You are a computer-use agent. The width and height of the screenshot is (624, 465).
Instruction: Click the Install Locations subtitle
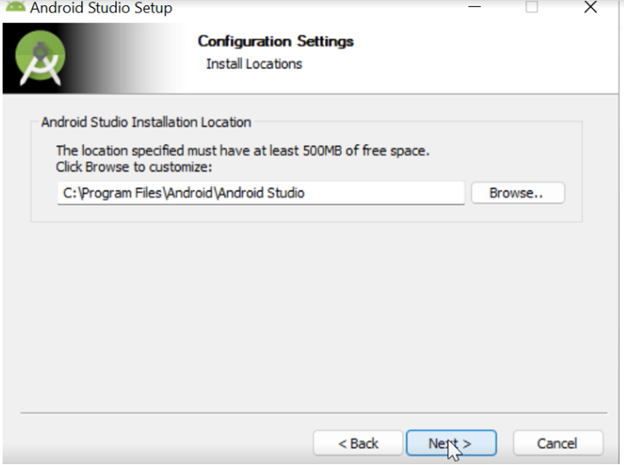coord(254,64)
